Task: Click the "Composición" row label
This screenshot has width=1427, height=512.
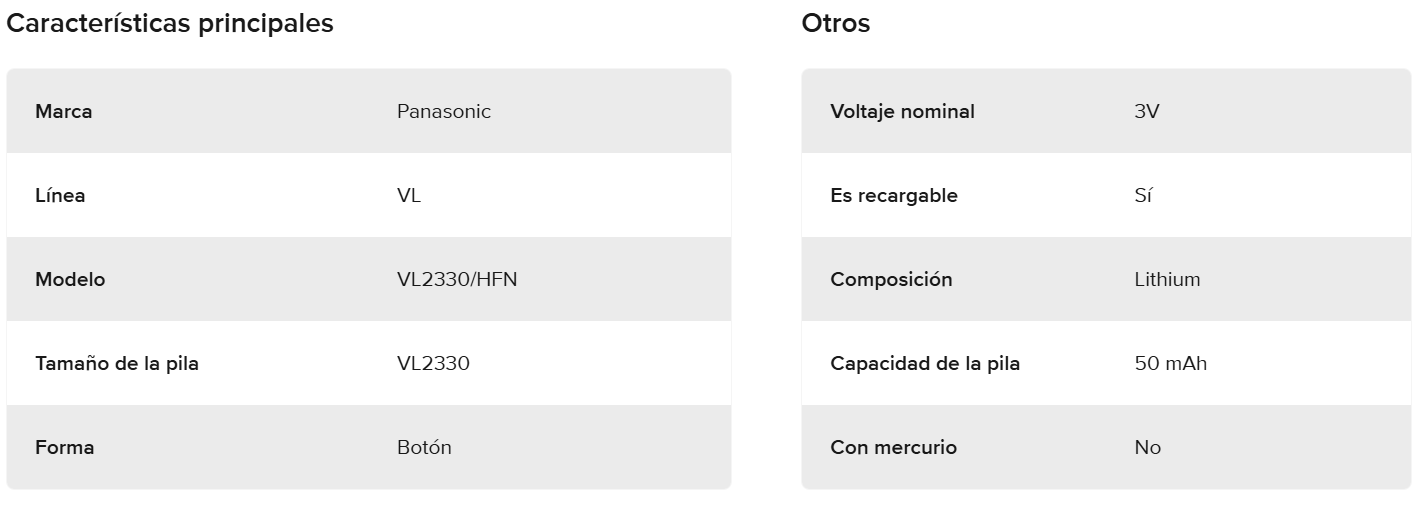Action: coord(891,279)
